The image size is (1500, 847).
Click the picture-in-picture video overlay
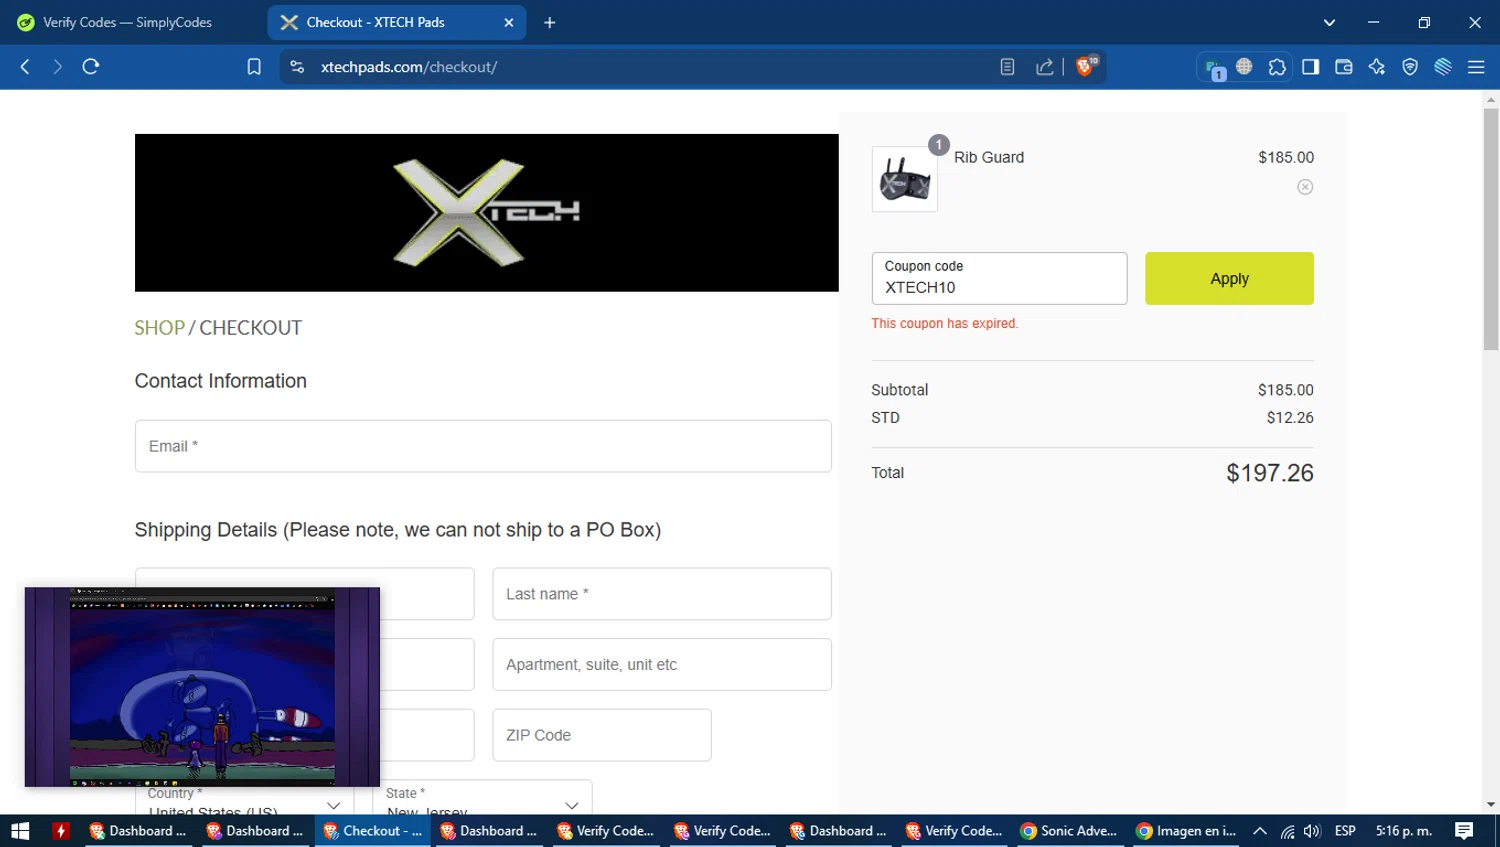202,687
